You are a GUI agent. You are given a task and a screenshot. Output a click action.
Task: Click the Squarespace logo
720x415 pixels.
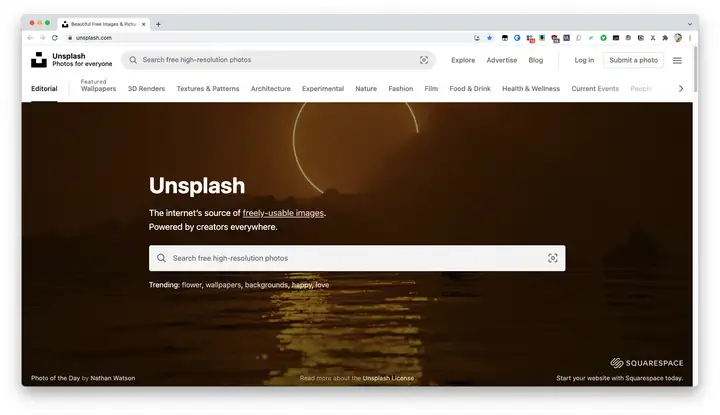tap(647, 363)
